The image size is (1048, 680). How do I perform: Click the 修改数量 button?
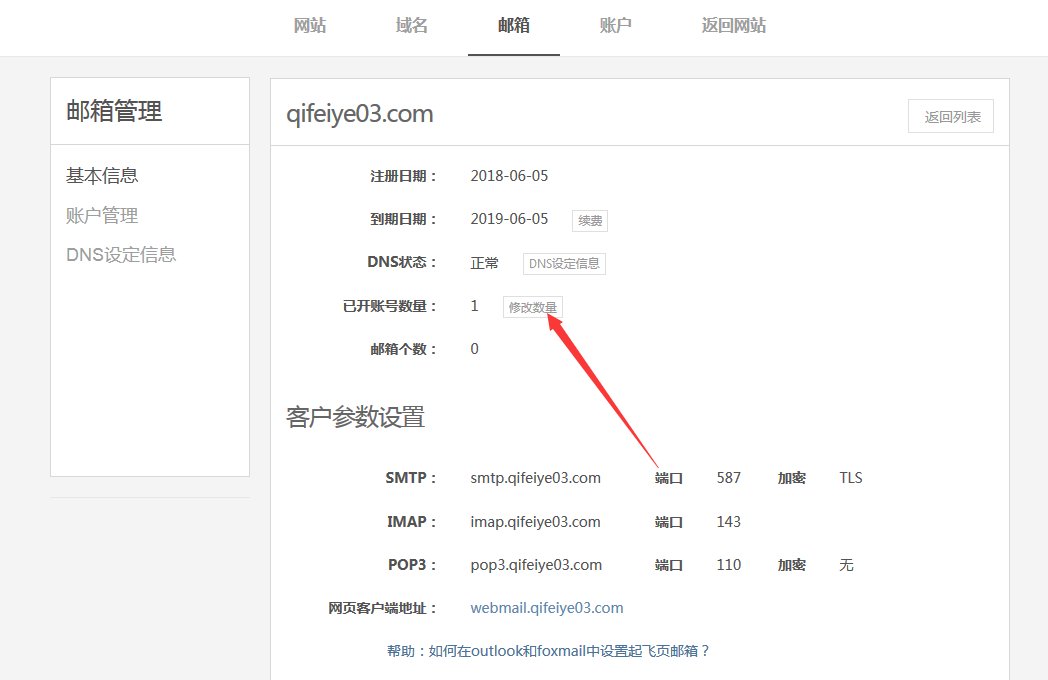click(533, 307)
